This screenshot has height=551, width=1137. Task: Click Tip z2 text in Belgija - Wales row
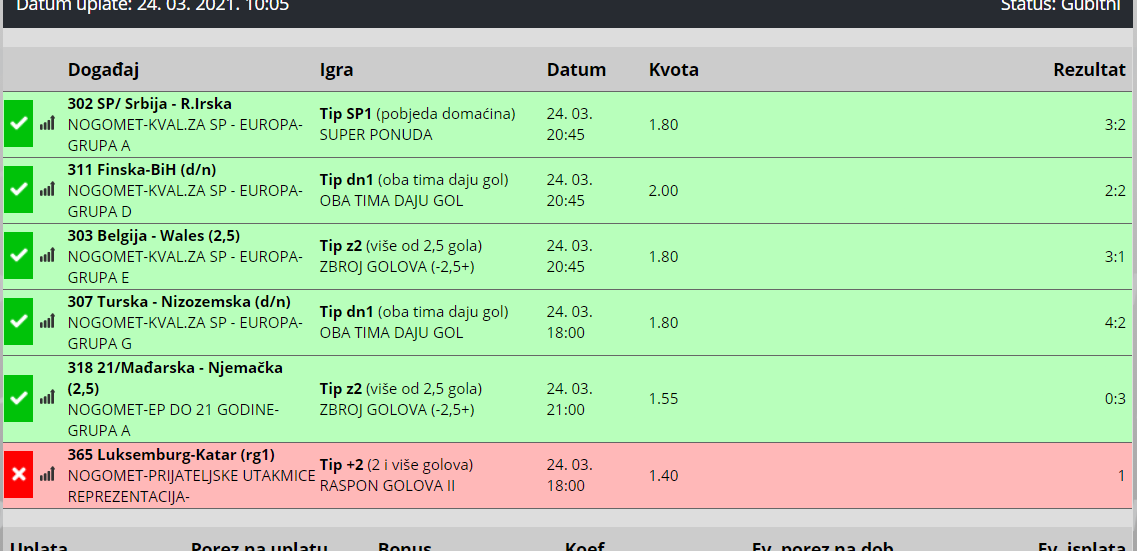click(x=400, y=246)
